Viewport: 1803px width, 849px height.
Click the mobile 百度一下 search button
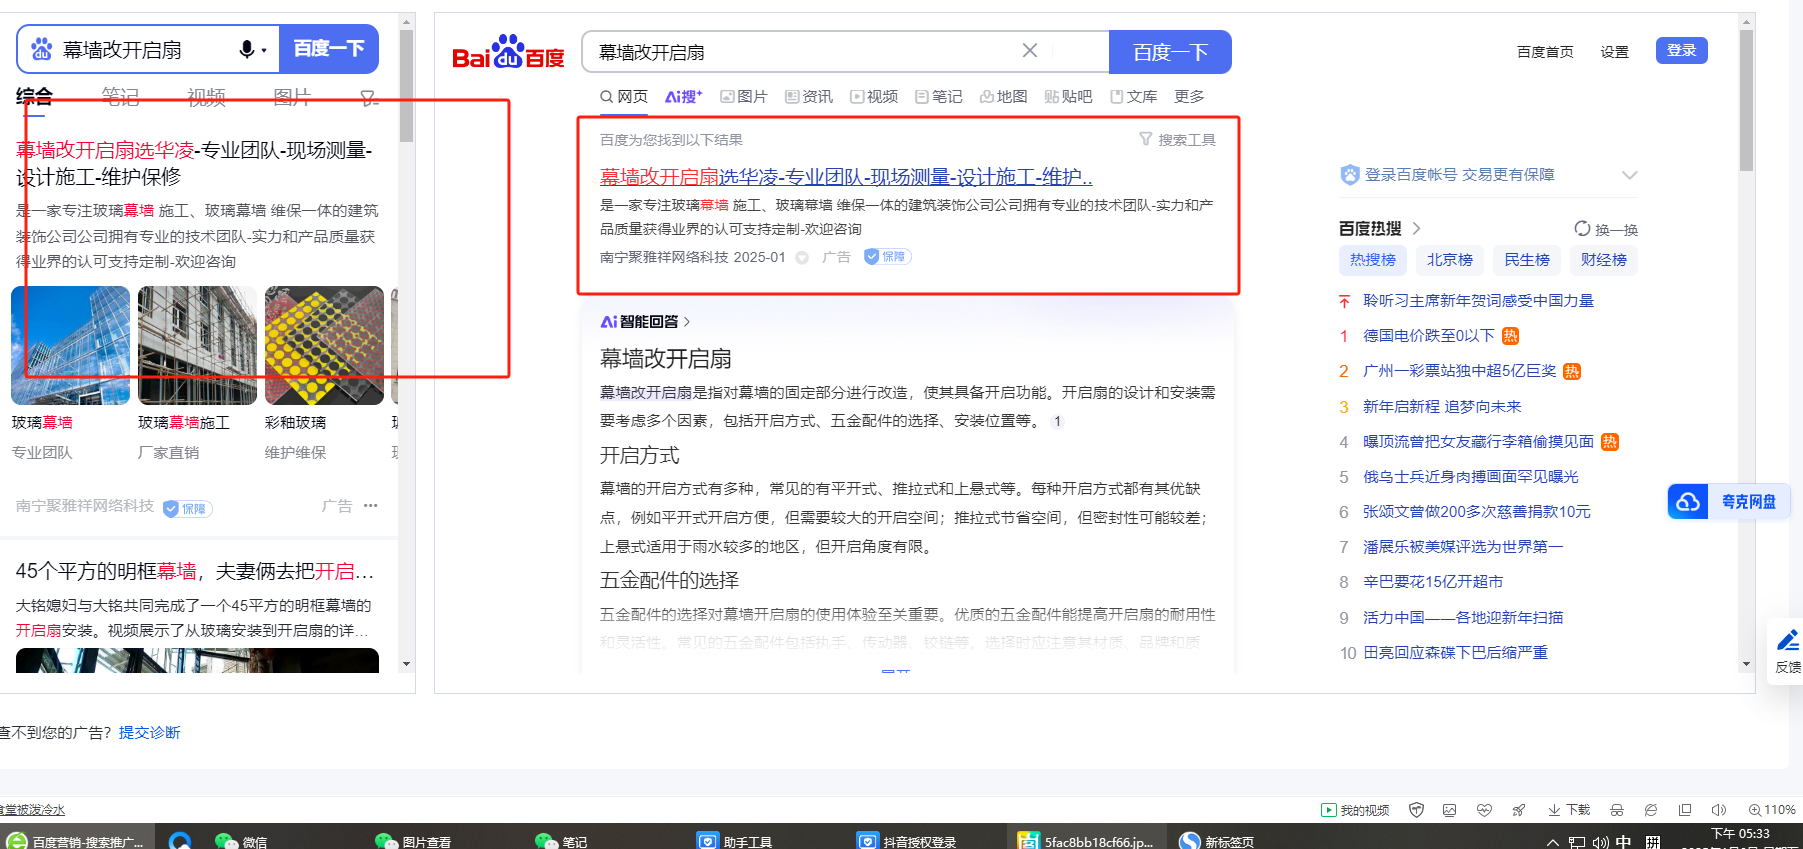point(328,49)
